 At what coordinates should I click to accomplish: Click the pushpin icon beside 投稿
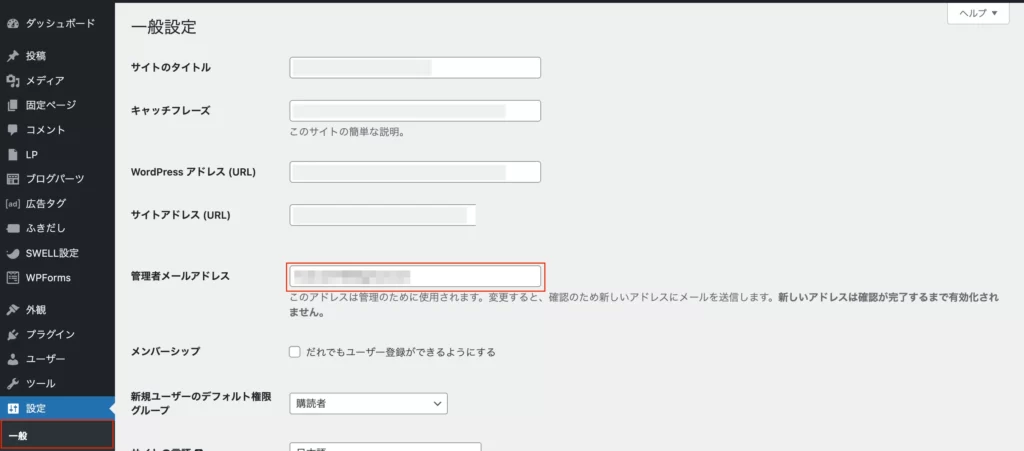pos(12,56)
